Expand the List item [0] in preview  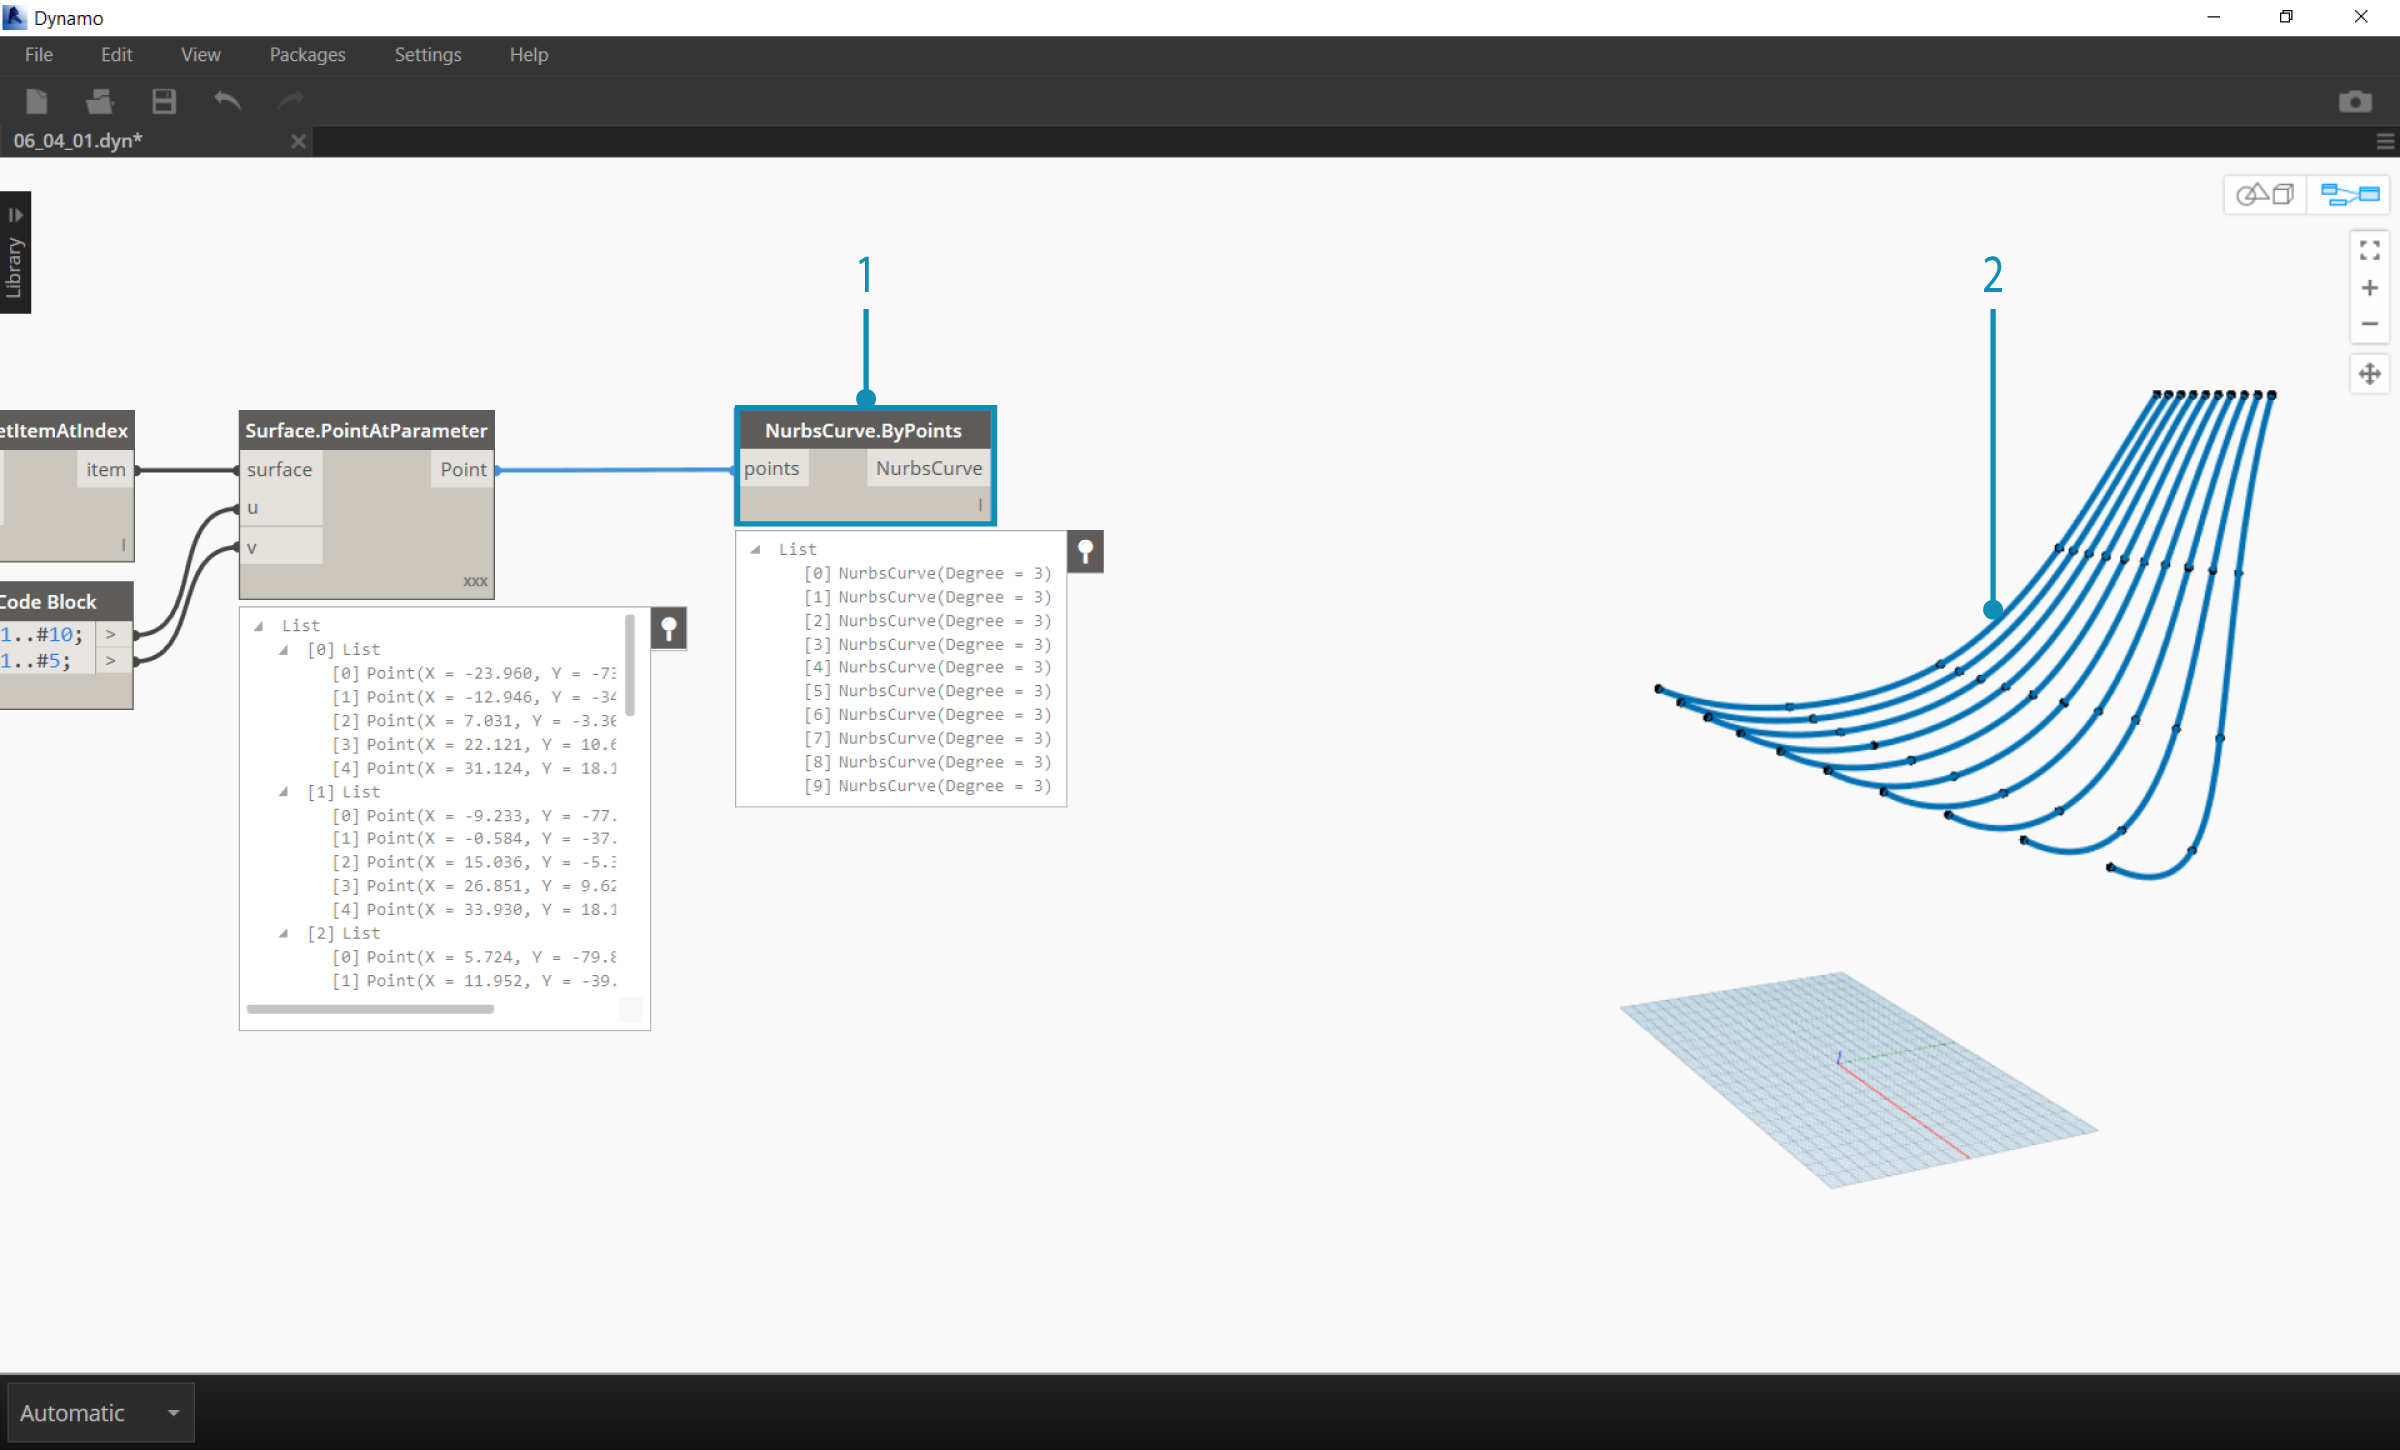click(279, 648)
